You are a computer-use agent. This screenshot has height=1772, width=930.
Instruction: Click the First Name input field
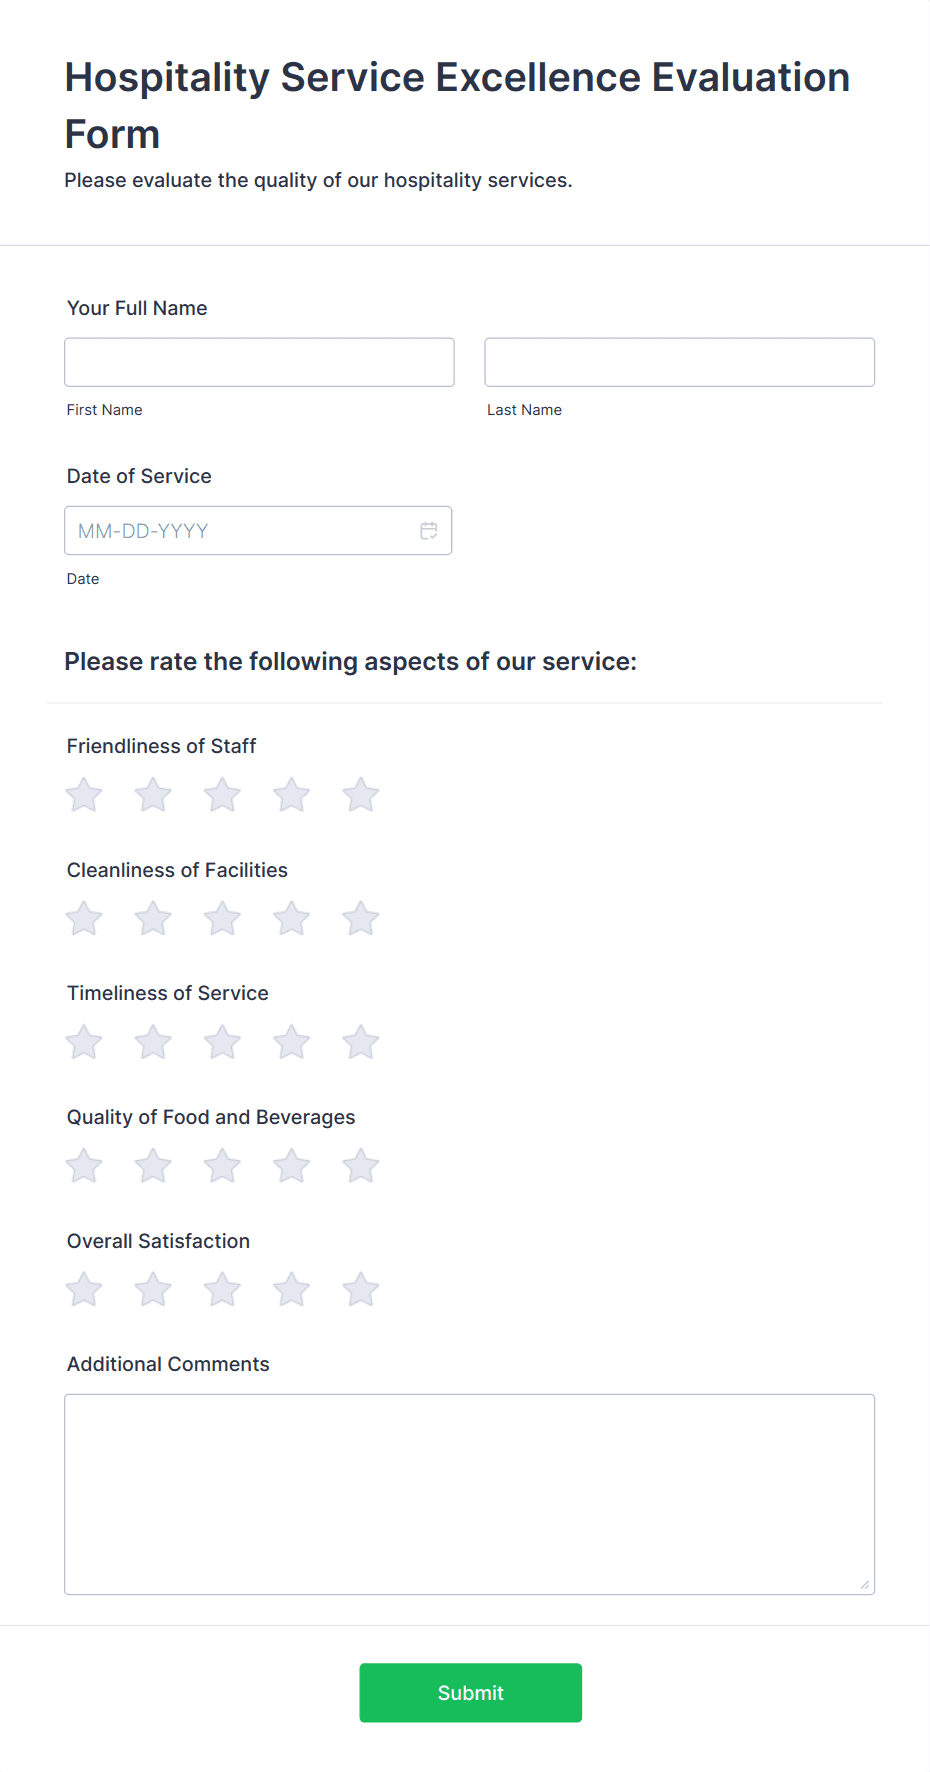[259, 362]
